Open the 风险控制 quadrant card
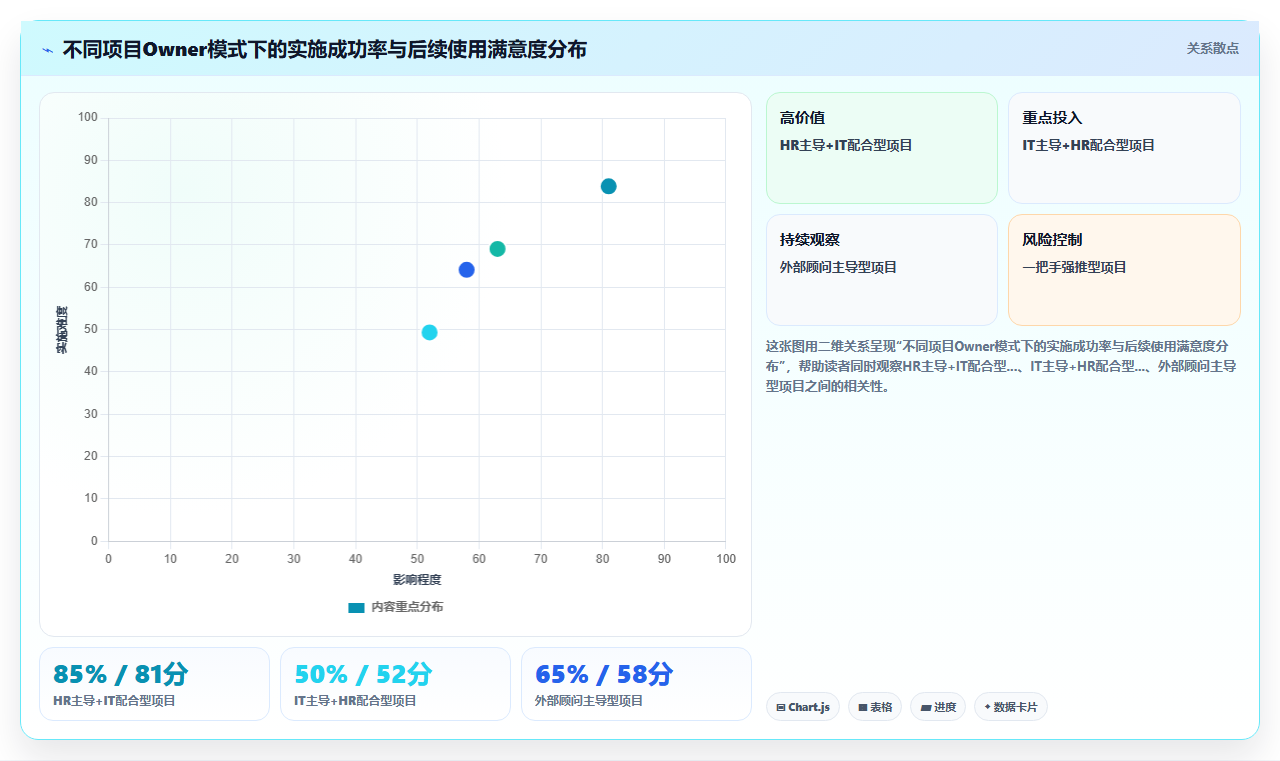 point(1124,270)
